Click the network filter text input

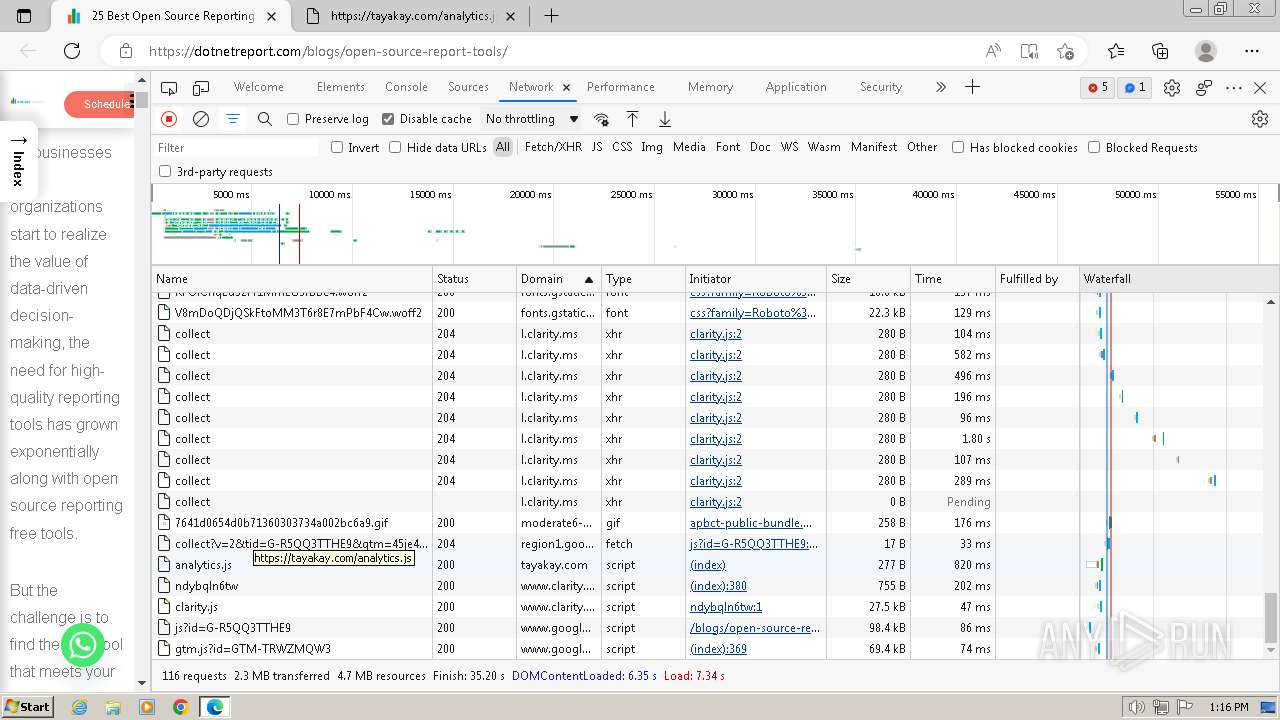click(237, 148)
